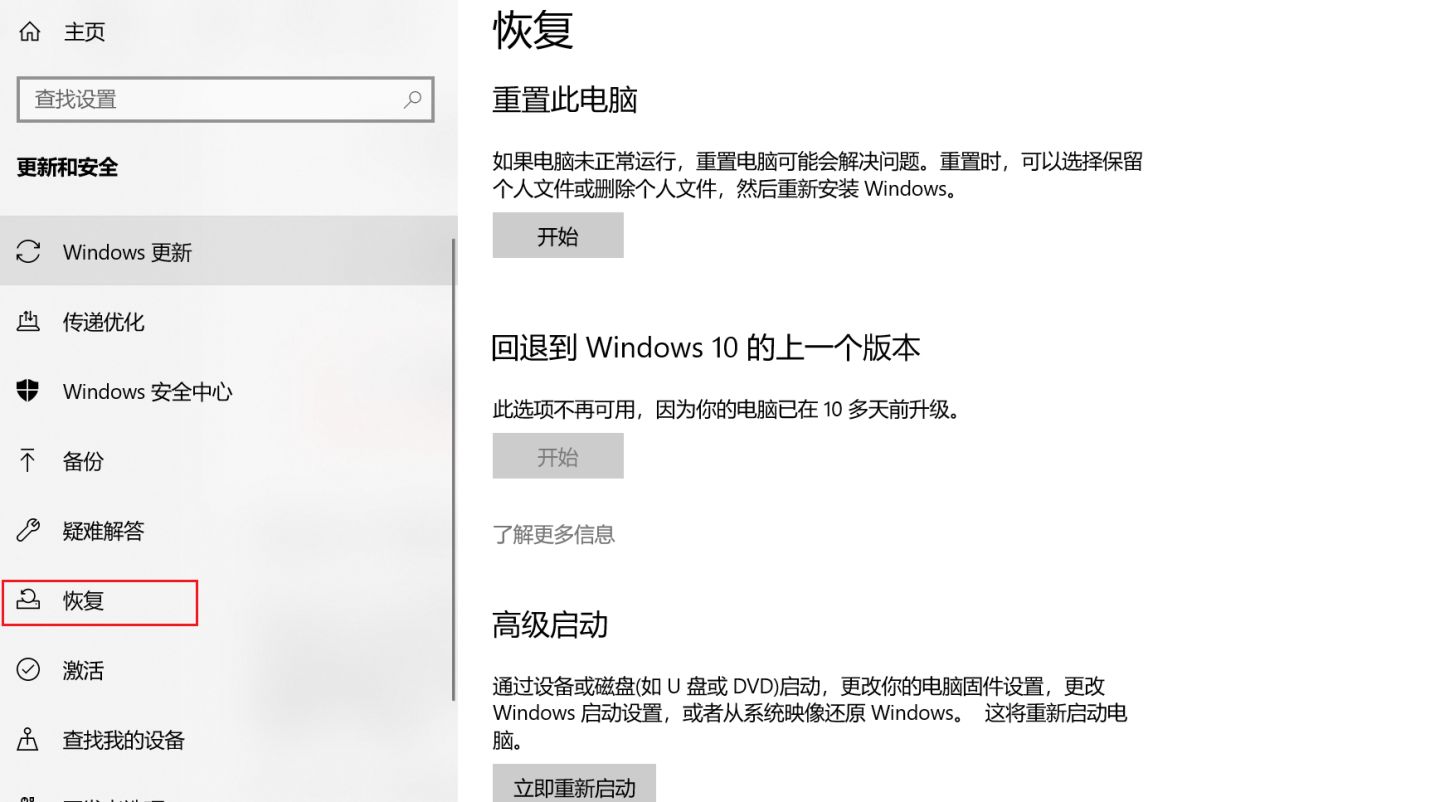Select 备份 in the left navigation
The image size is (1440, 802).
[x=84, y=461]
